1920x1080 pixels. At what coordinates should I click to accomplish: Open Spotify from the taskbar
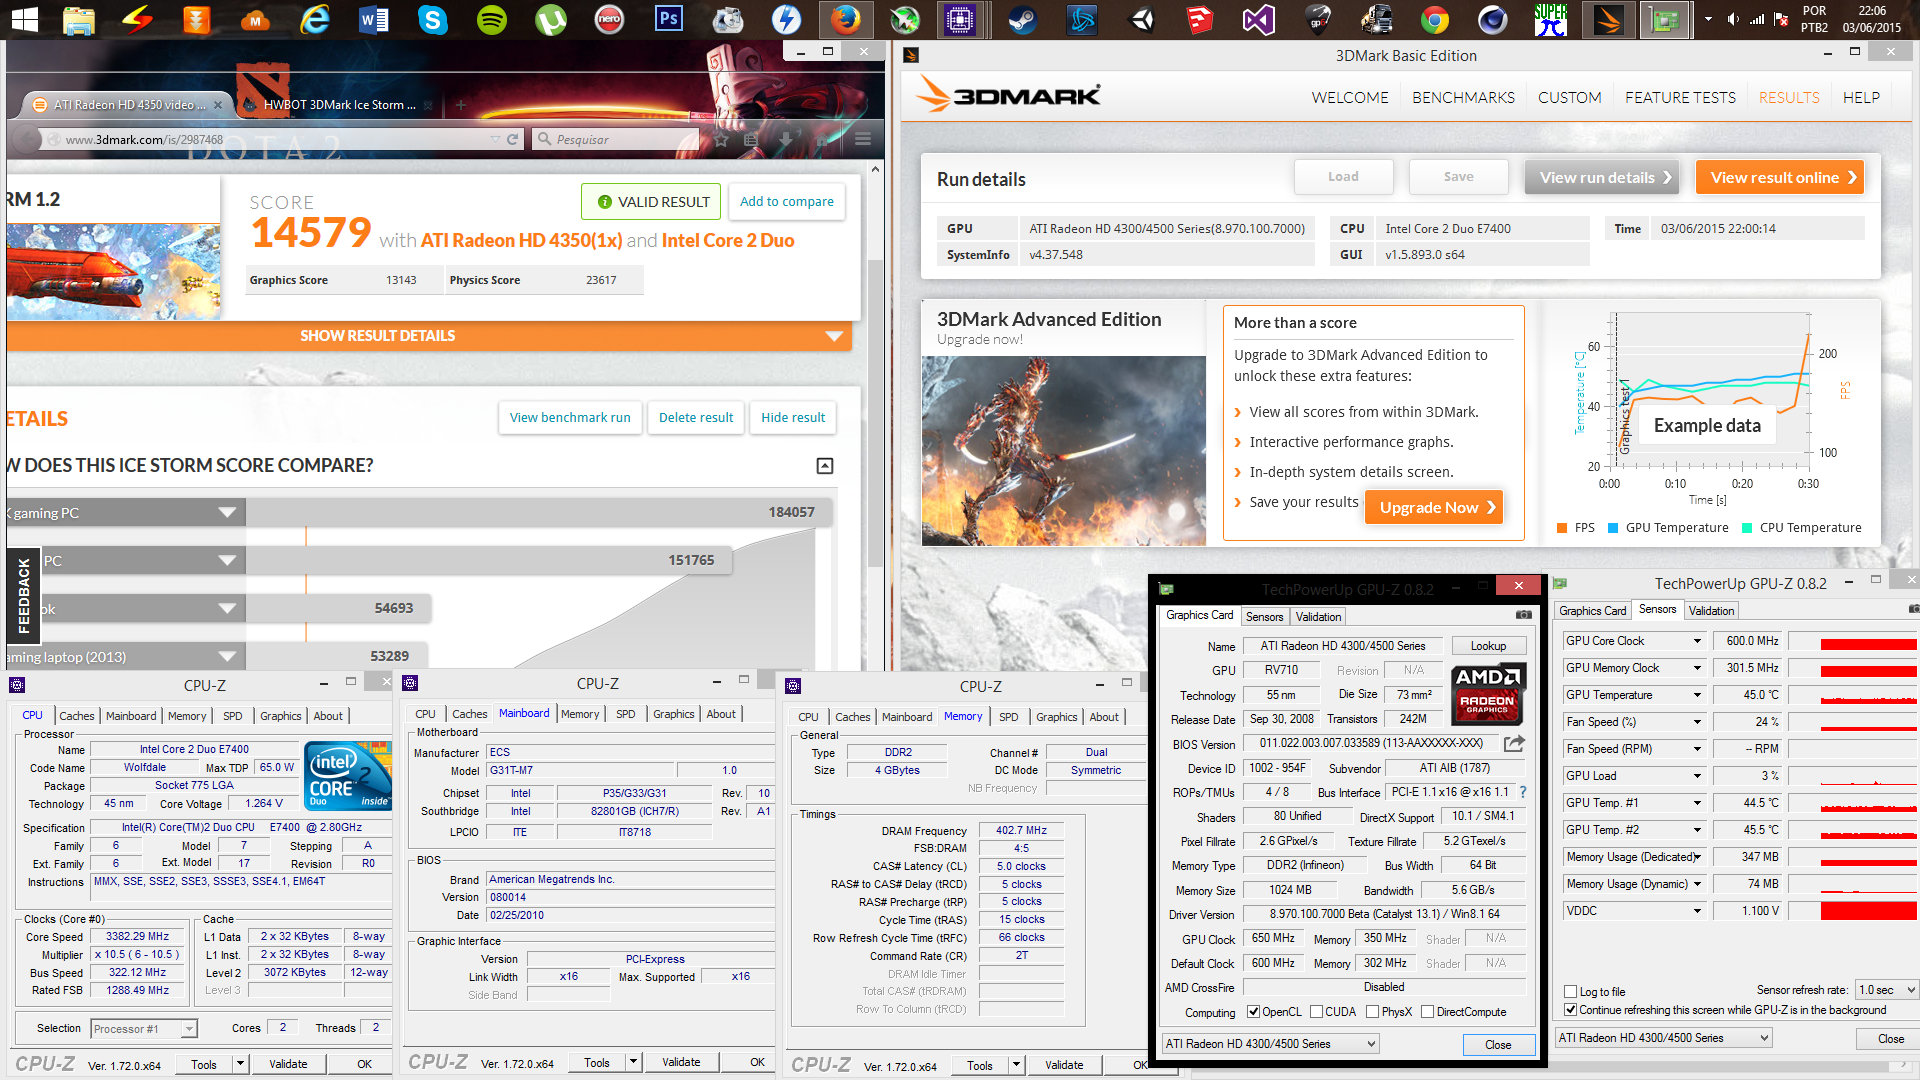pyautogui.click(x=492, y=19)
